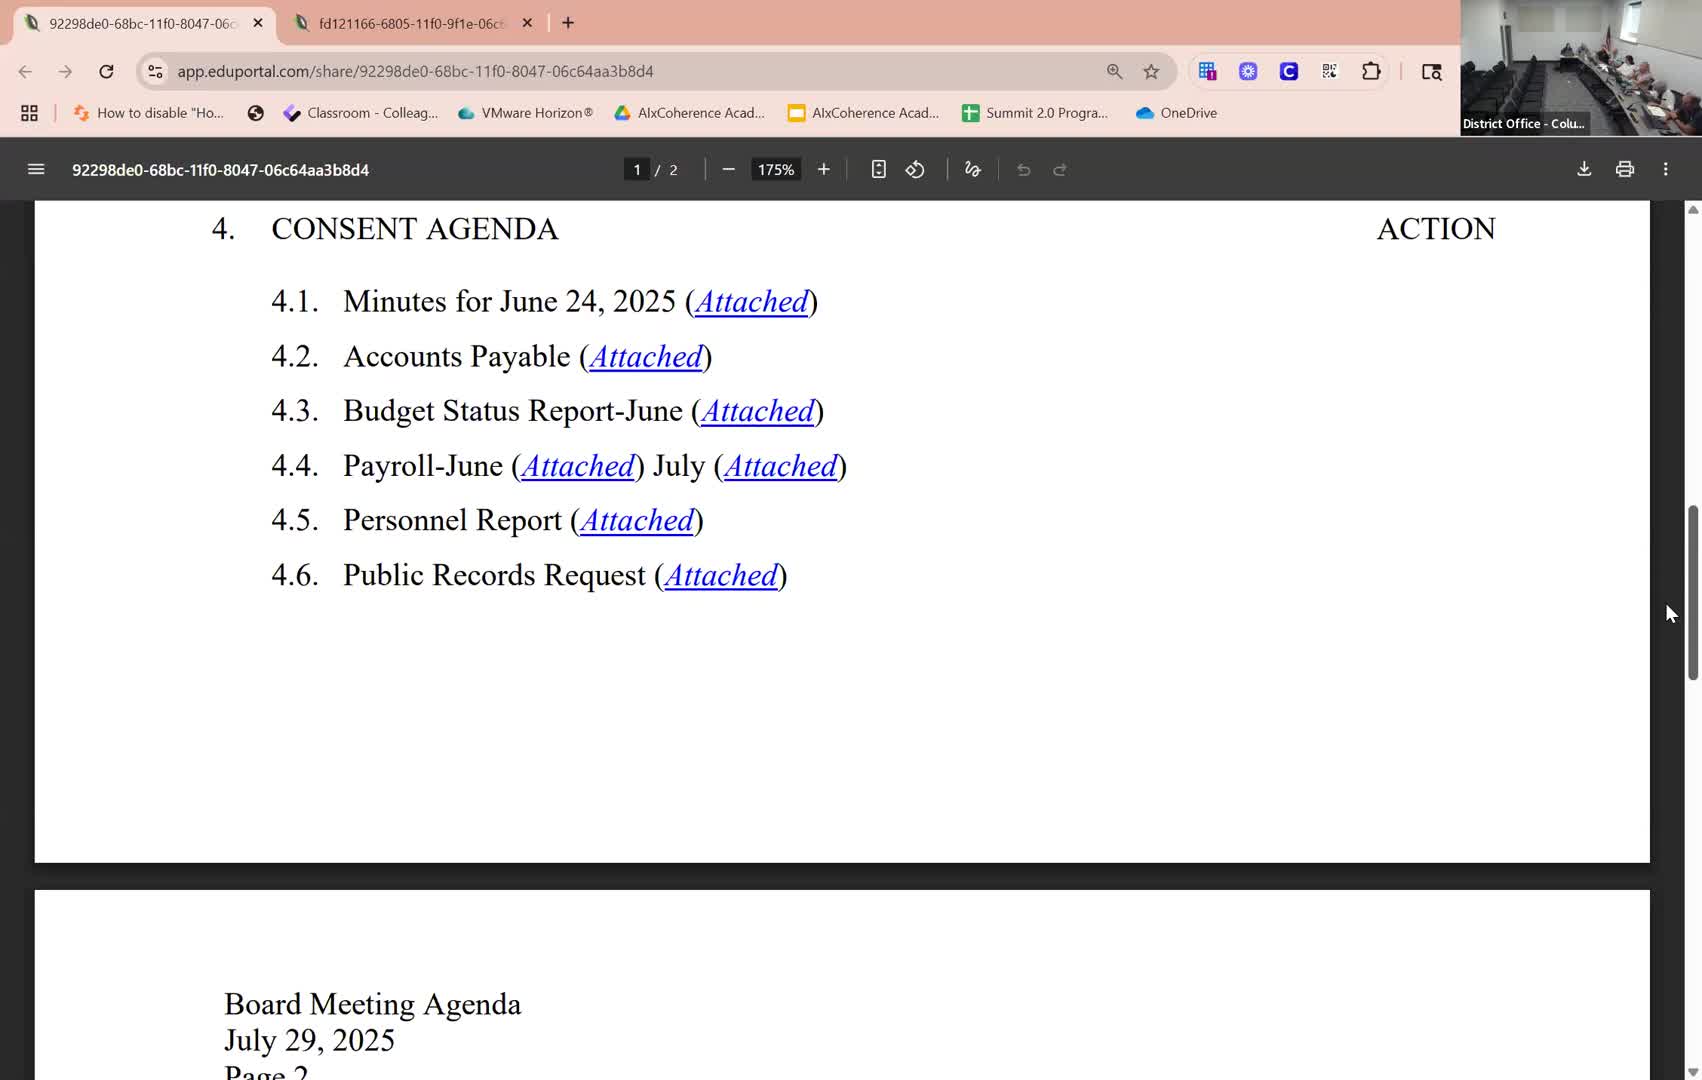Click the scrollbar up arrow
The image size is (1702, 1080).
pos(1693,209)
